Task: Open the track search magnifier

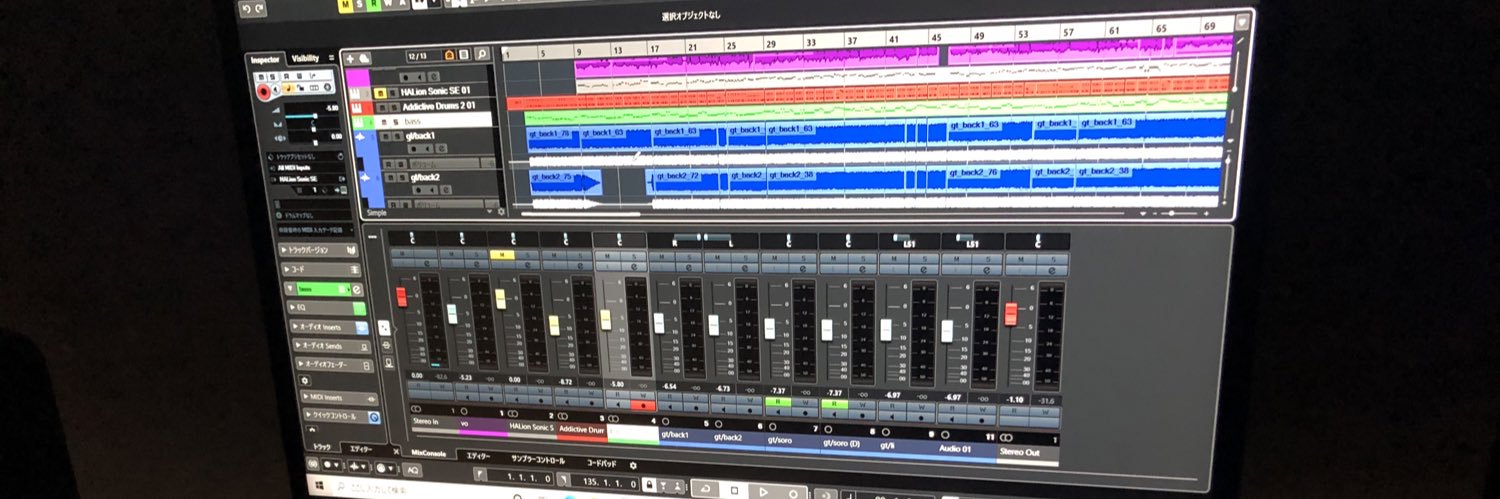Action: tap(481, 54)
